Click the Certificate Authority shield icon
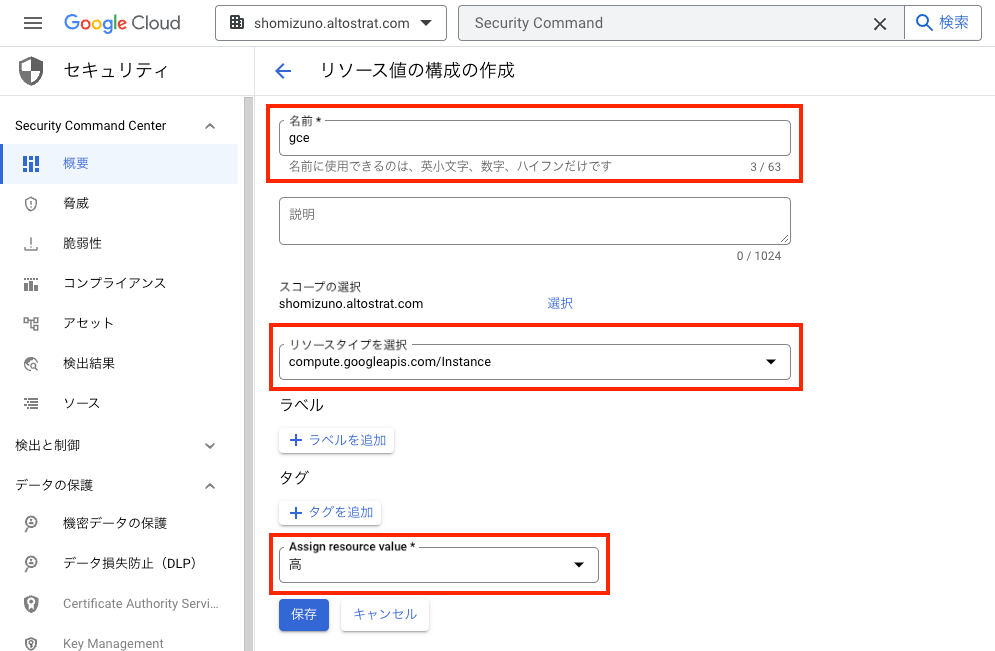The image size is (995, 651). click(31, 604)
